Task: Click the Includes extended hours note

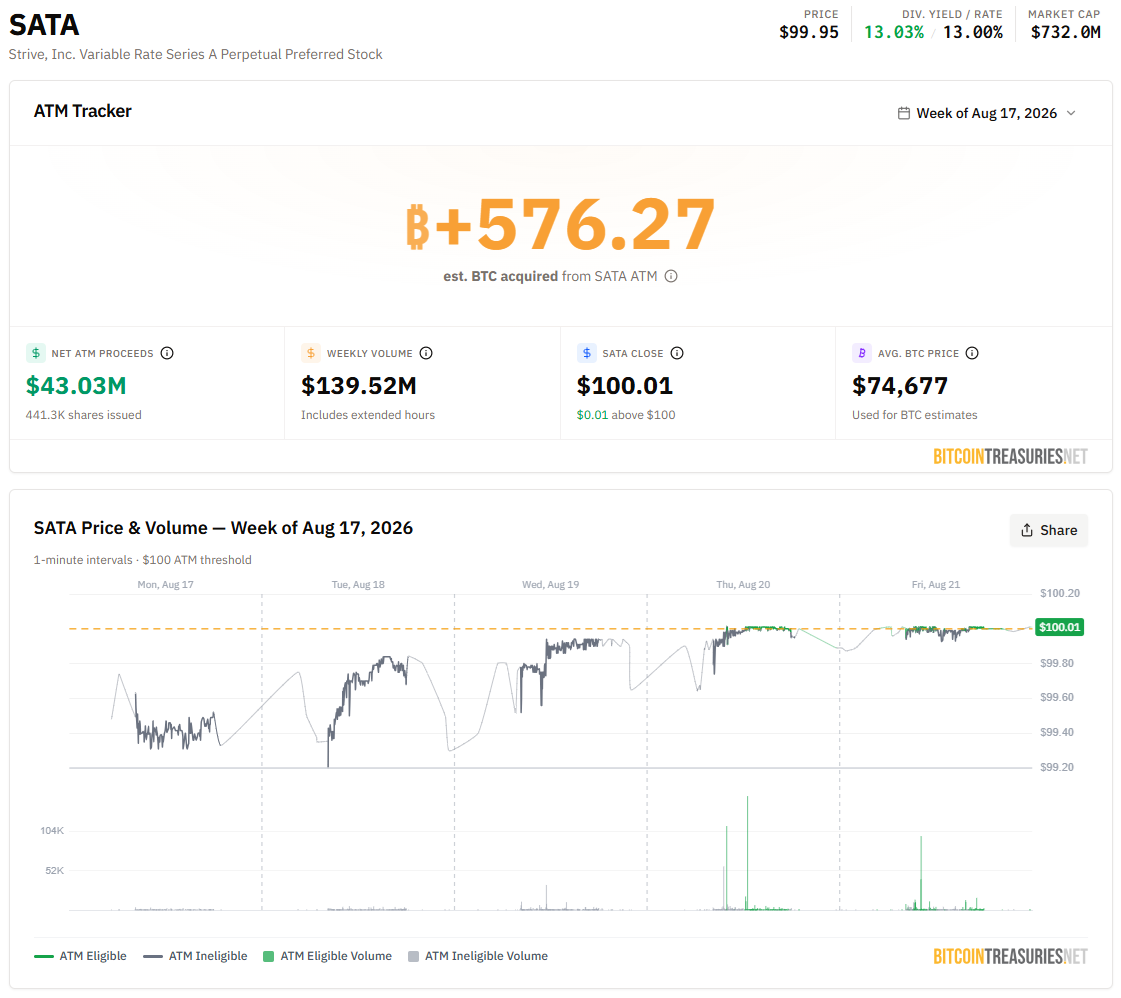Action: pyautogui.click(x=367, y=415)
